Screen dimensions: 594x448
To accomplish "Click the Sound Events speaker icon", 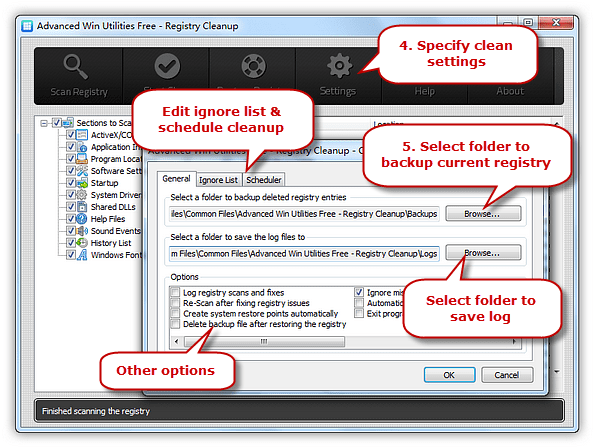I will pyautogui.click(x=82, y=231).
